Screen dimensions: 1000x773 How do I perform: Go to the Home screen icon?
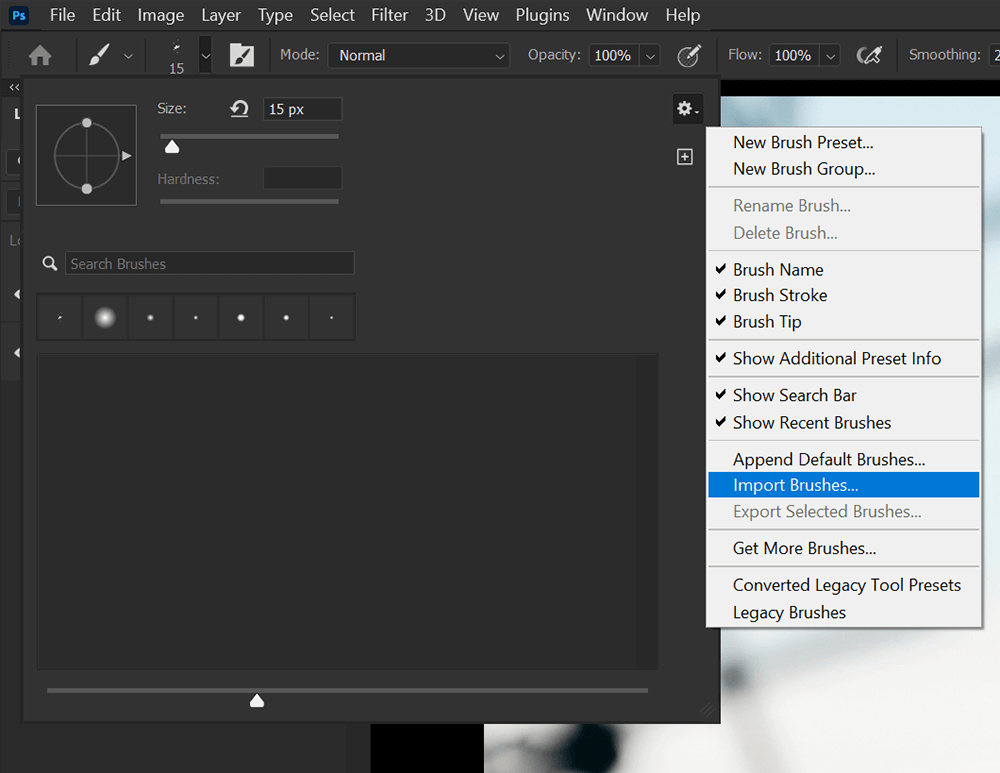pyautogui.click(x=40, y=55)
